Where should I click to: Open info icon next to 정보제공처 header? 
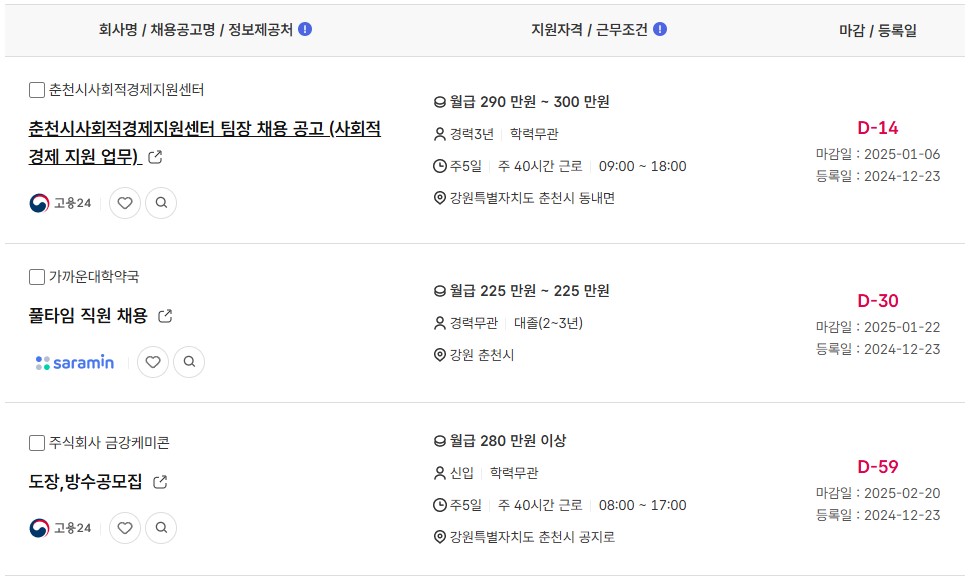click(305, 29)
